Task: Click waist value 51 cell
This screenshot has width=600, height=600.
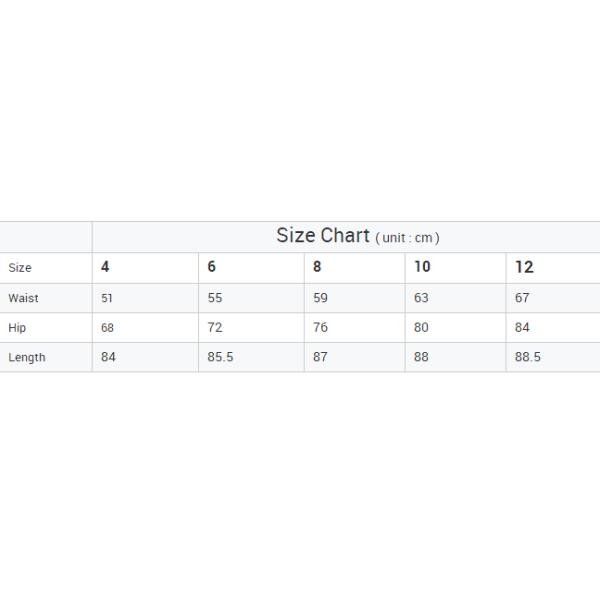Action: tap(107, 298)
